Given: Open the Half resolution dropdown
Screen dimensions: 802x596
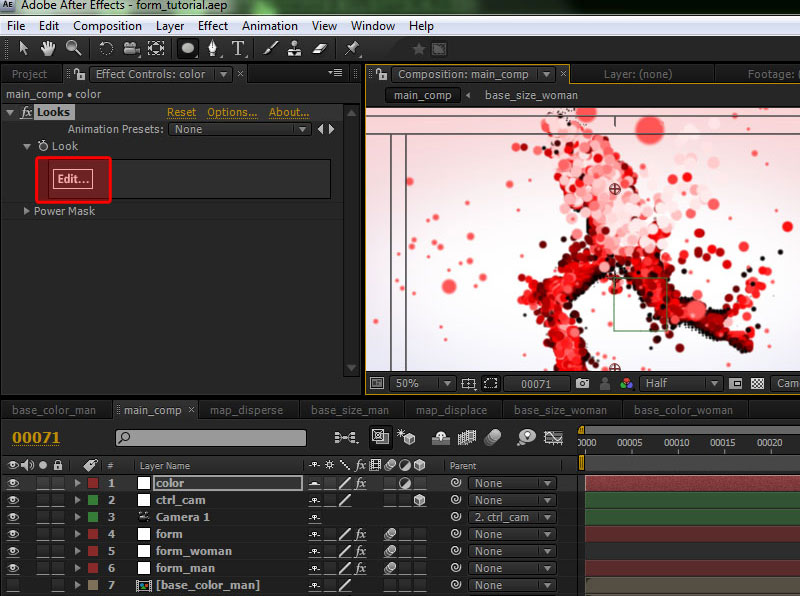Looking at the screenshot, I should (680, 383).
